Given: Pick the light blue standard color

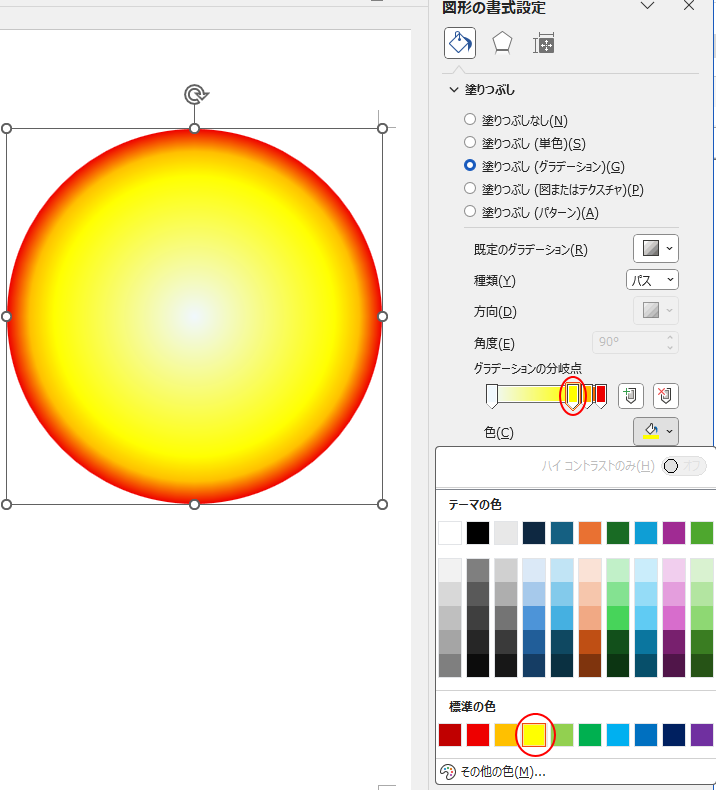Looking at the screenshot, I should pos(618,735).
